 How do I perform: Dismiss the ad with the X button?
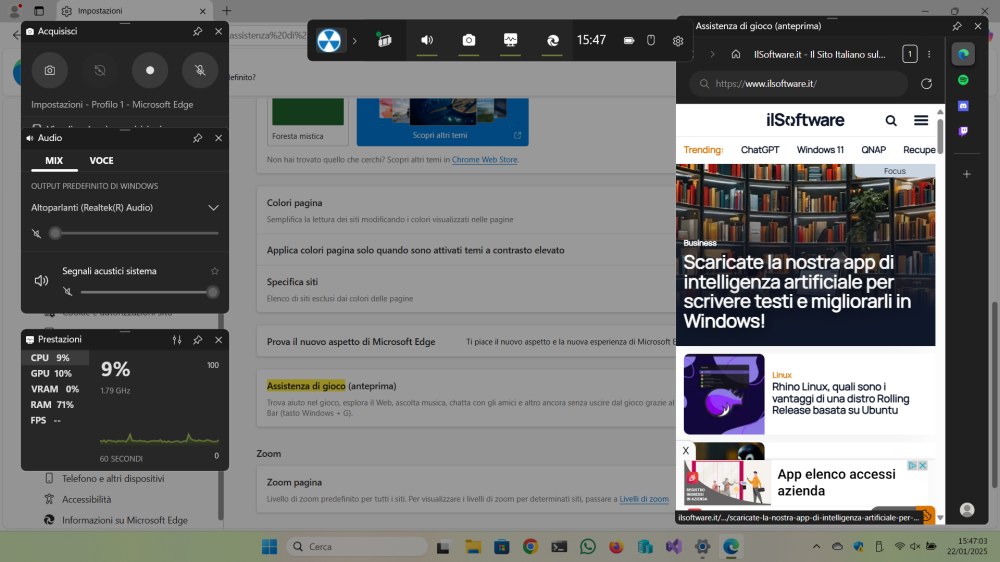686,451
